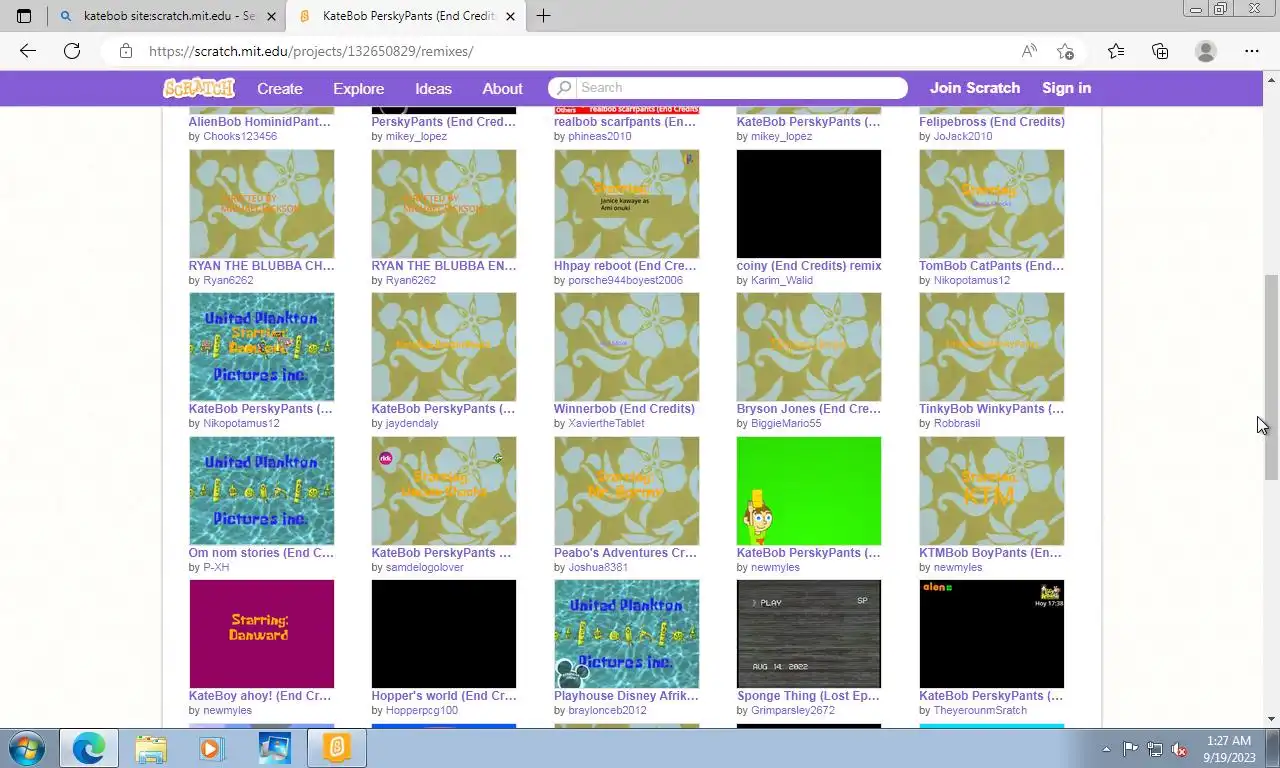Screen dimensions: 1280x768
Task: Click Join Scratch
Action: click(975, 88)
